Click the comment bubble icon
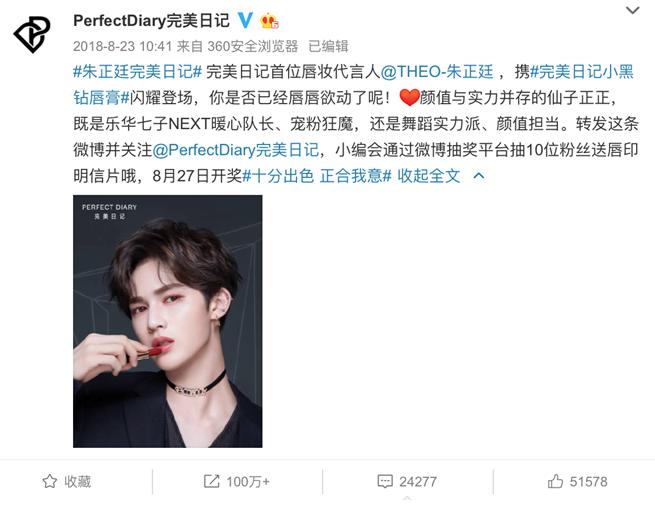Screen dimensions: 655x505 [x=385, y=481]
